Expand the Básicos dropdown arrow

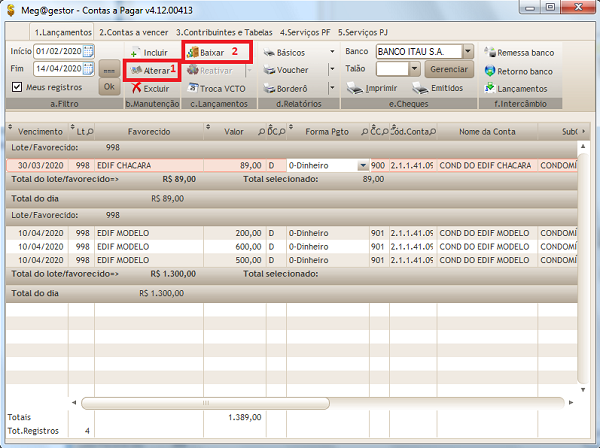coord(332,52)
